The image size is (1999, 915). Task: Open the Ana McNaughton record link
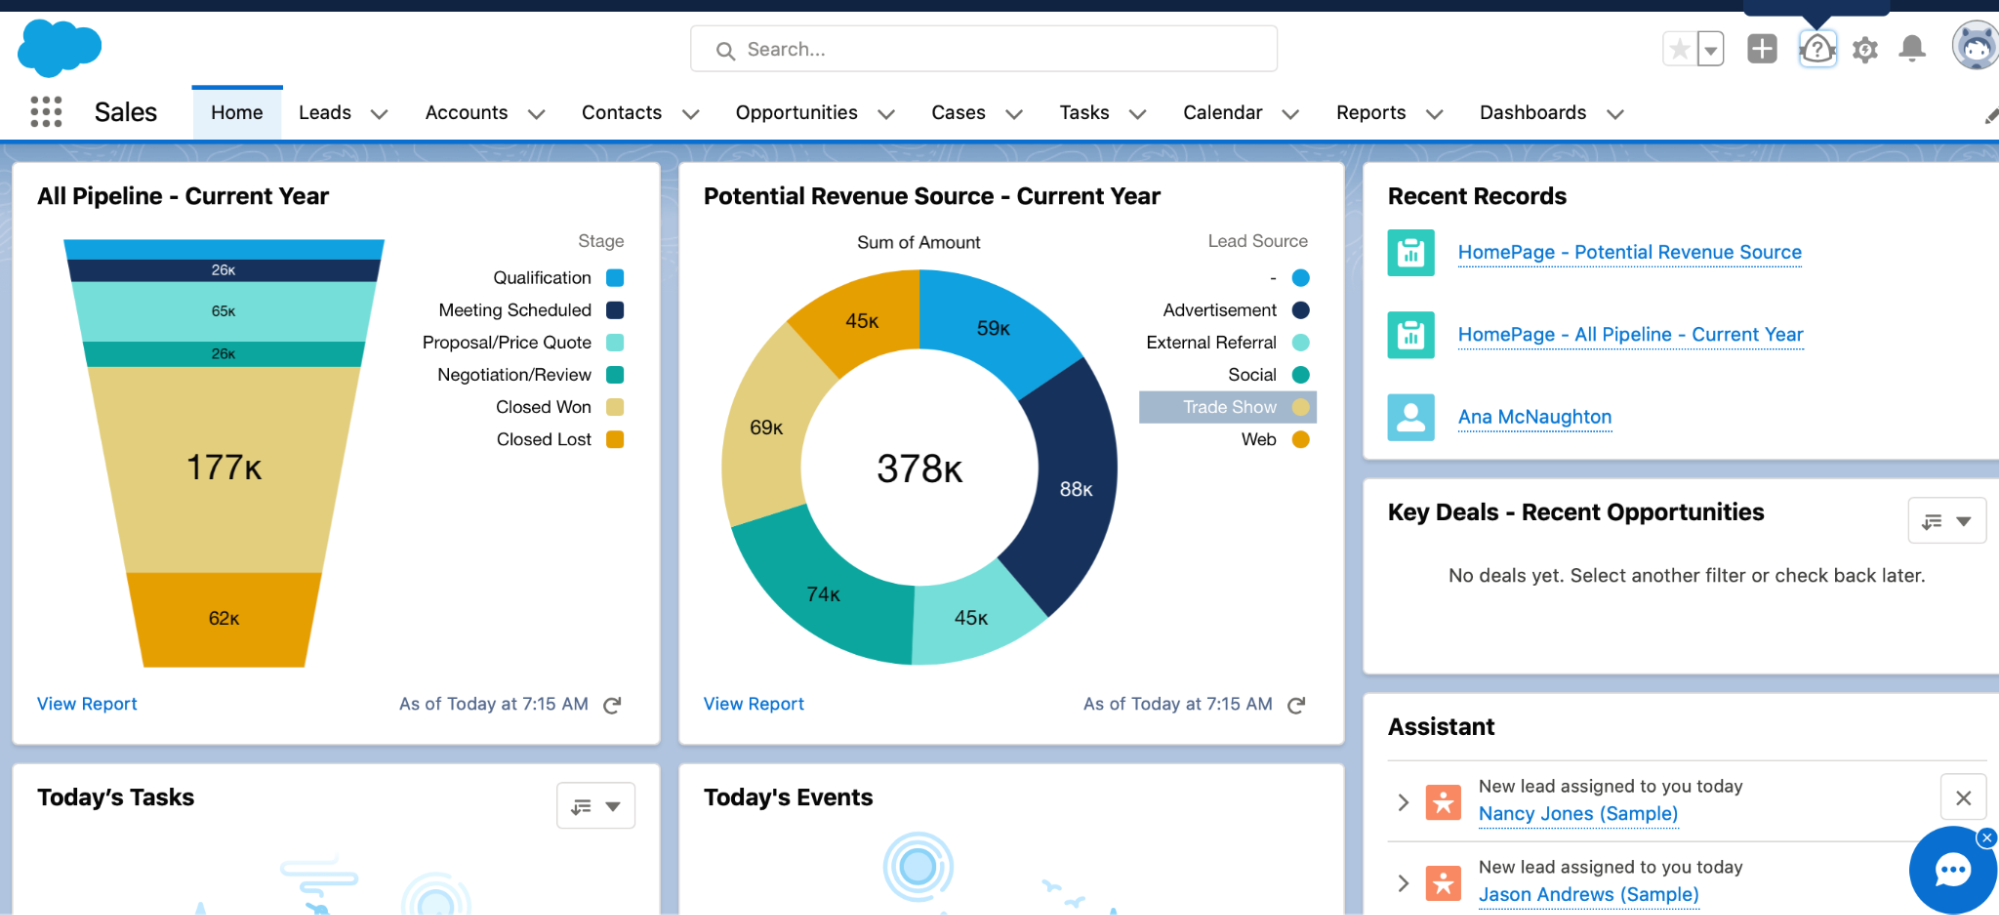pos(1535,417)
